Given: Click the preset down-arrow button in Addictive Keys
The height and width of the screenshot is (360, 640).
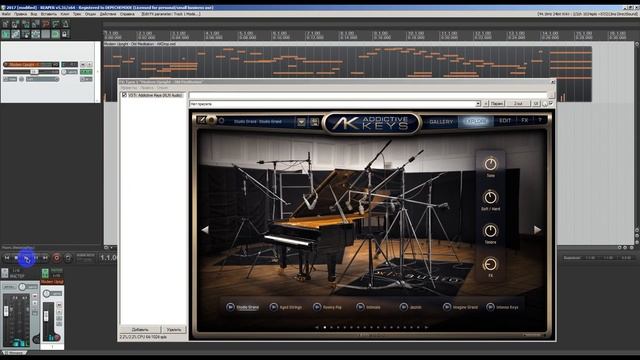Looking at the screenshot, I should click(x=301, y=122).
